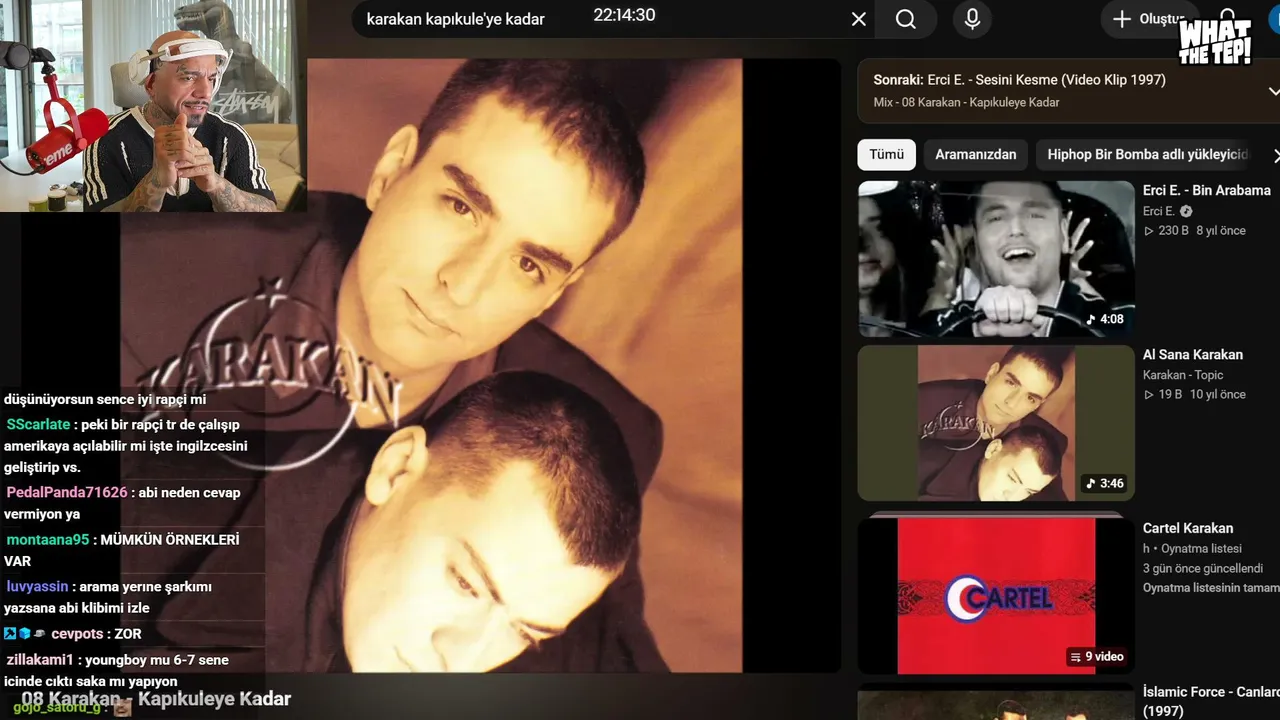The width and height of the screenshot is (1280, 720).
Task: Expand the Sonraki mix queue panel
Action: (x=1274, y=91)
